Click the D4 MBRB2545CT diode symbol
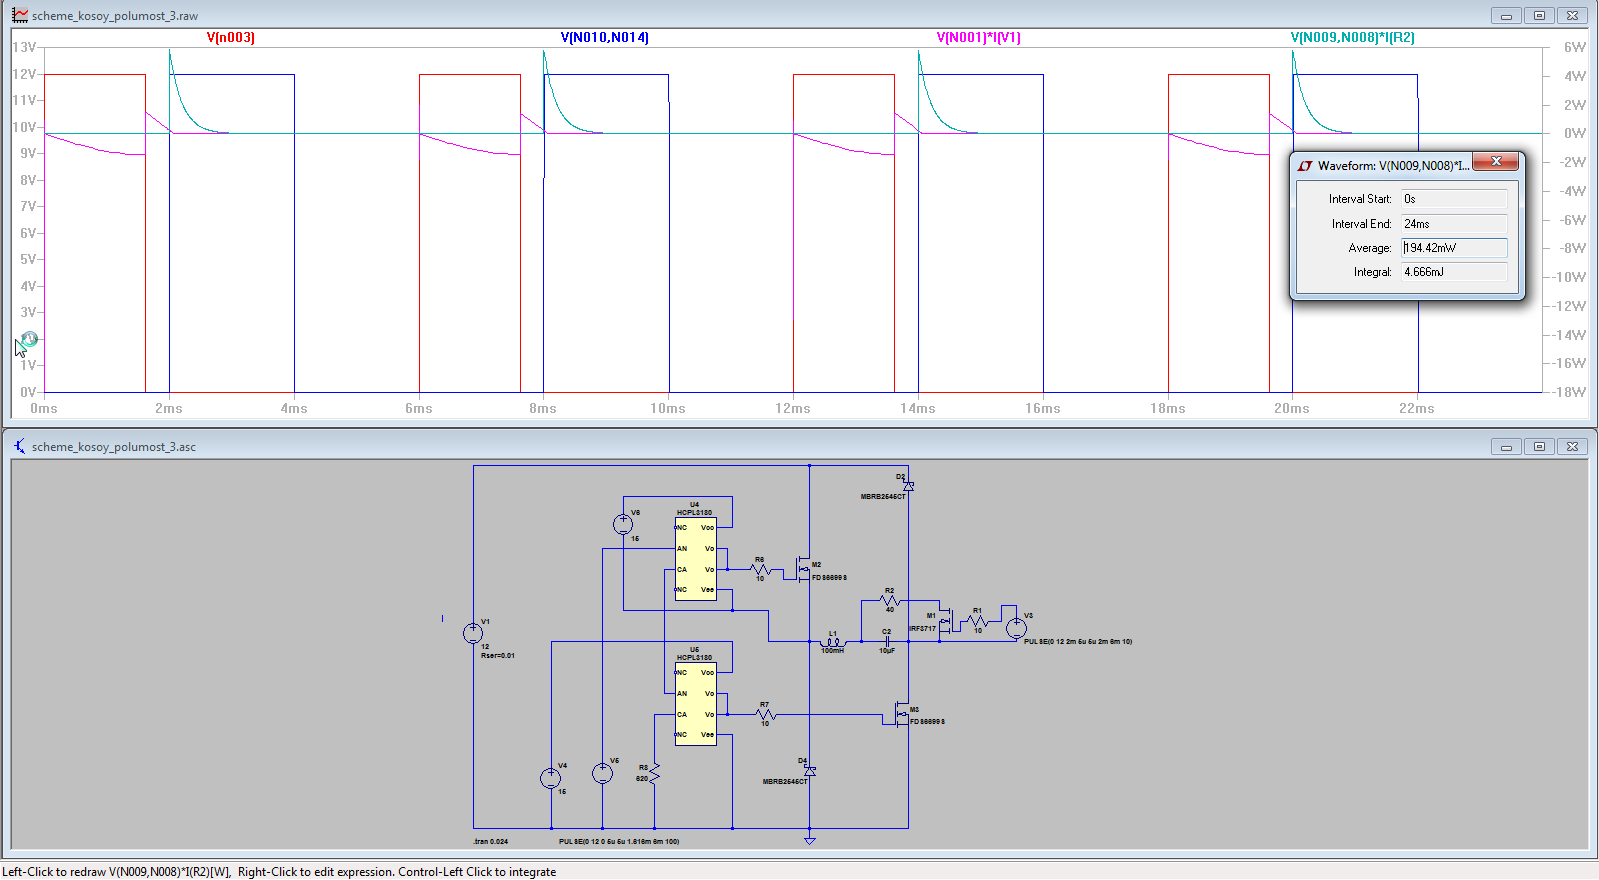 [x=809, y=771]
